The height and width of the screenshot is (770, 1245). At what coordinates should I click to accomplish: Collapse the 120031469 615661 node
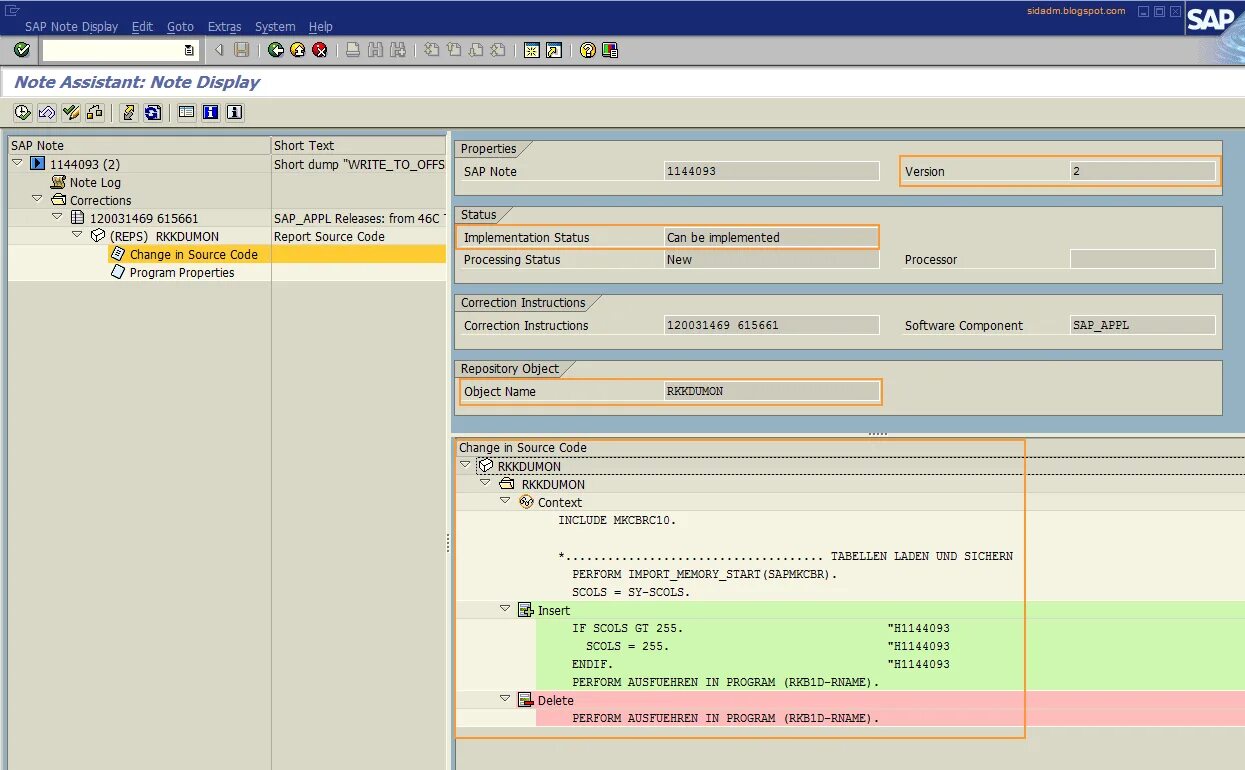pos(57,217)
